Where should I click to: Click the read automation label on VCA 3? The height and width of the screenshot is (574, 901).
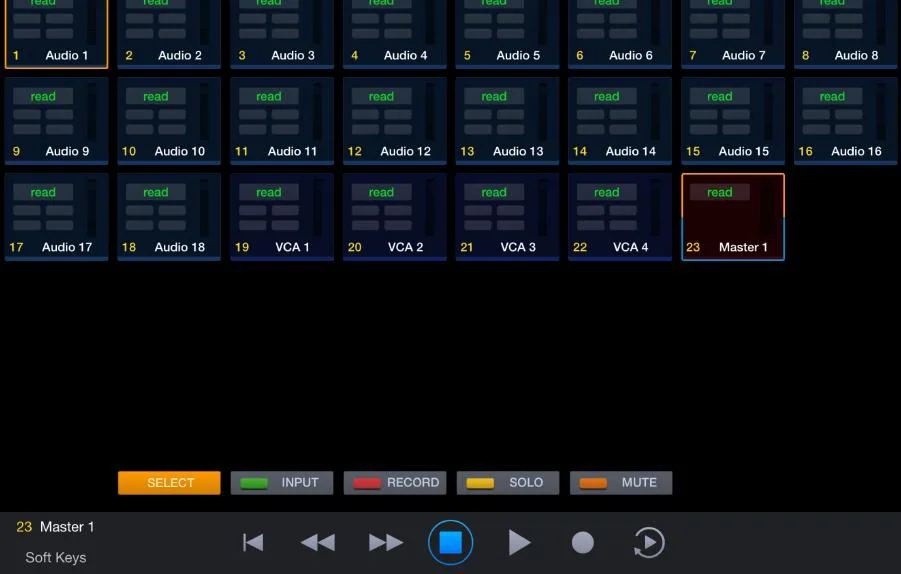click(x=494, y=192)
